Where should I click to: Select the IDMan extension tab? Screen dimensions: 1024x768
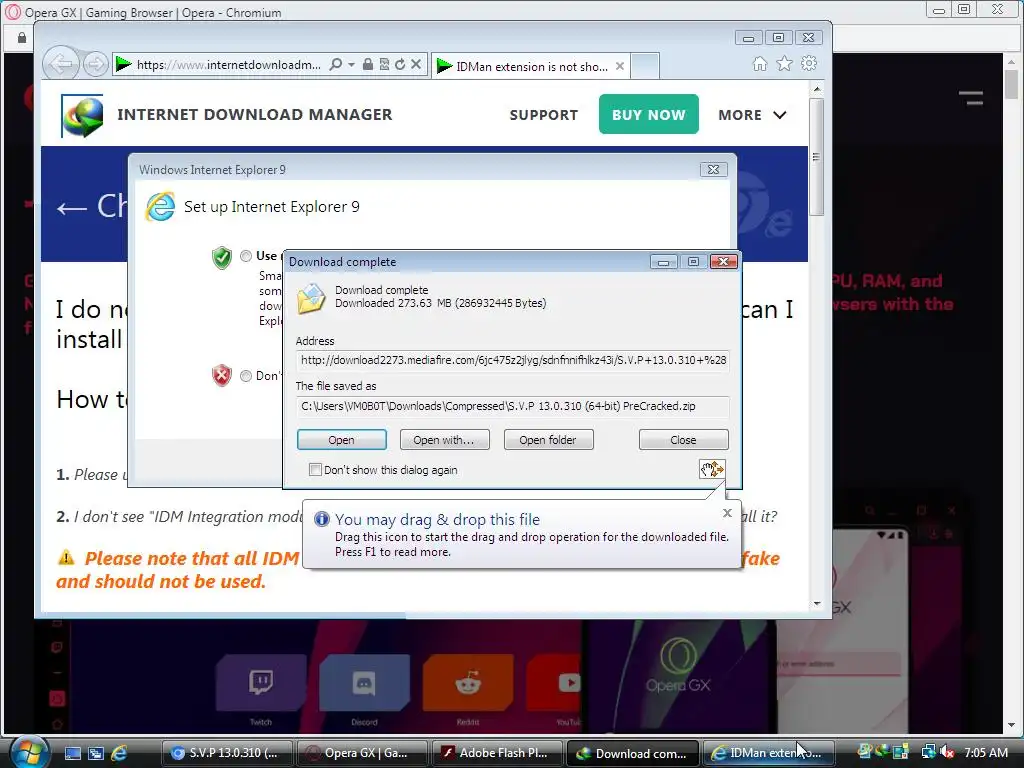[x=530, y=66]
